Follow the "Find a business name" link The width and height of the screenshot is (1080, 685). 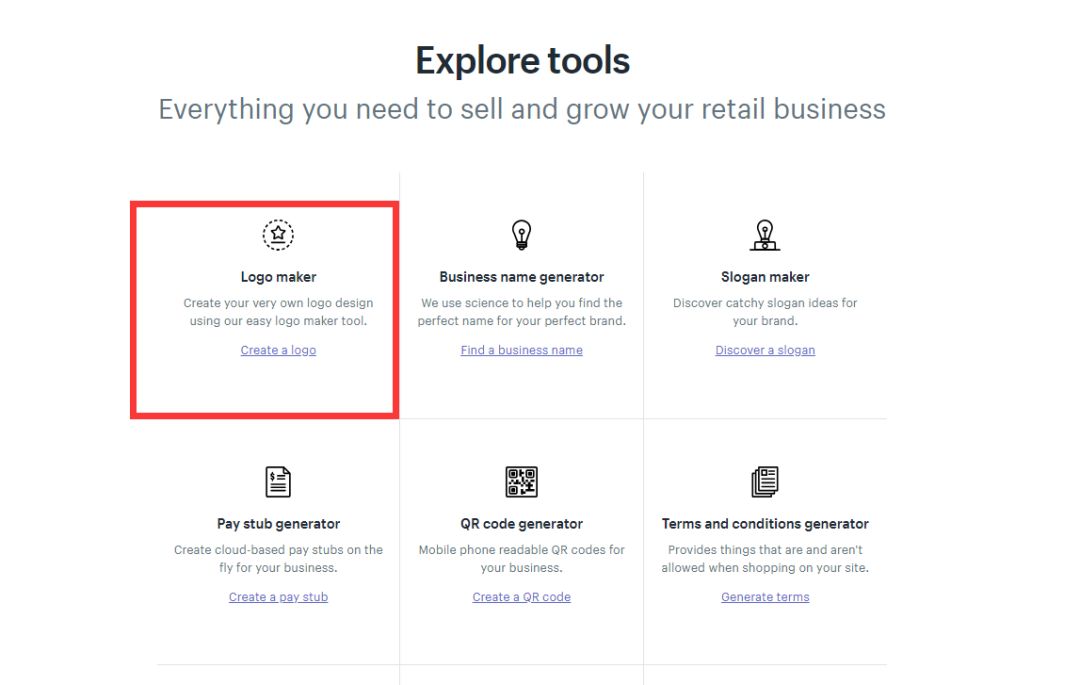tap(521, 350)
